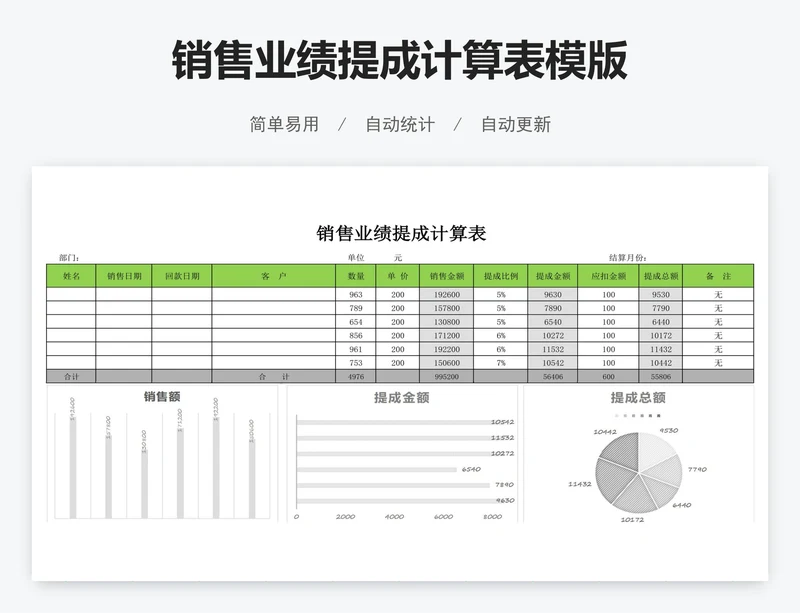
Task: Click the 部门 label above table
Action: tap(69, 258)
